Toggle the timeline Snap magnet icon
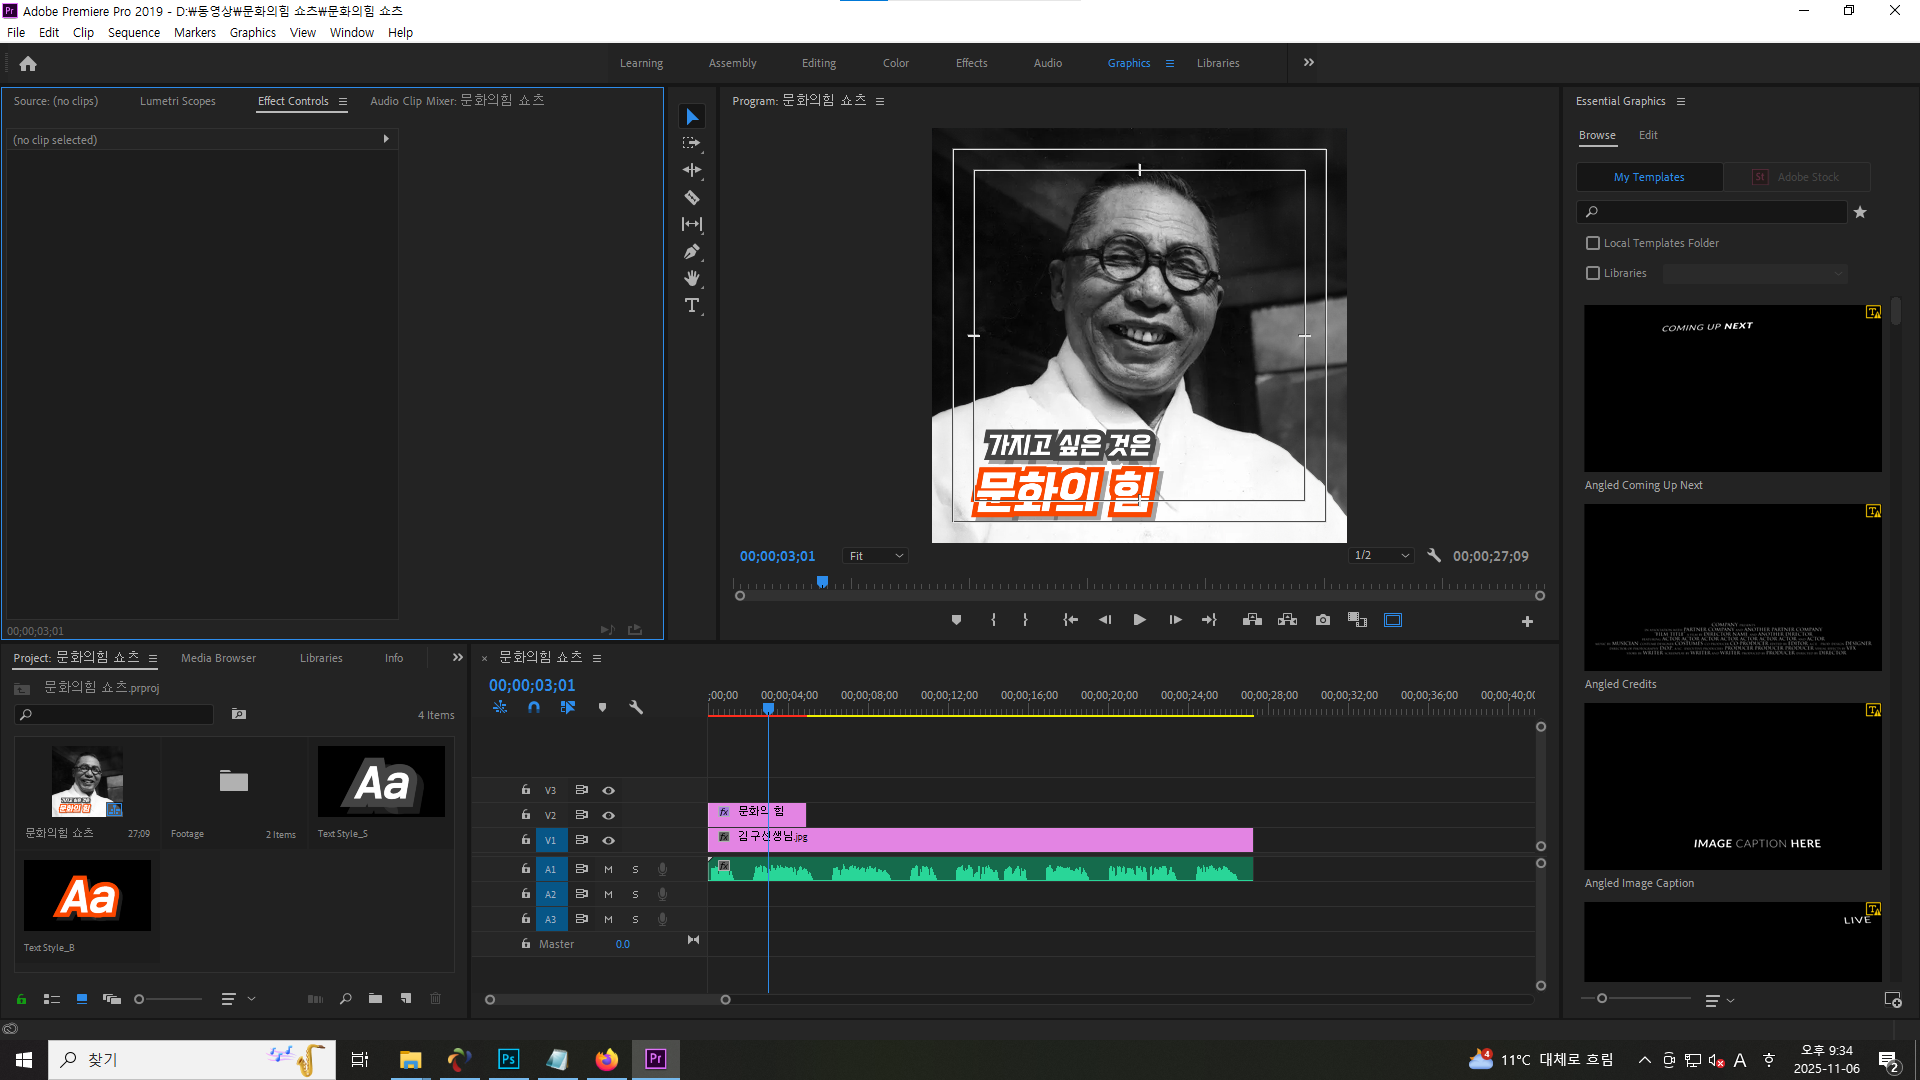This screenshot has width=1920, height=1080. pyautogui.click(x=534, y=707)
